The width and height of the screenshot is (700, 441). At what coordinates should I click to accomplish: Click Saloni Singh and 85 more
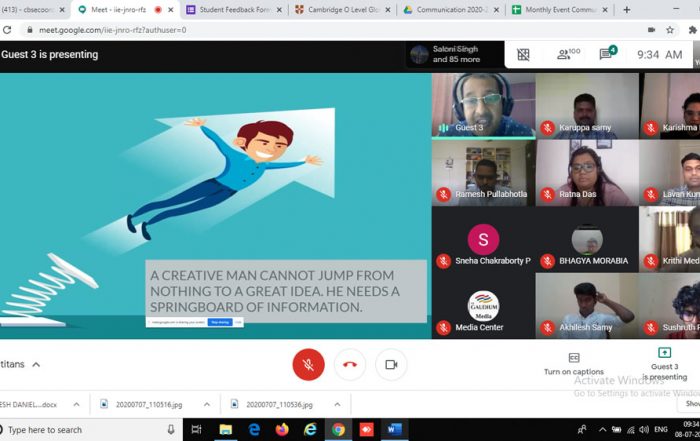click(455, 54)
